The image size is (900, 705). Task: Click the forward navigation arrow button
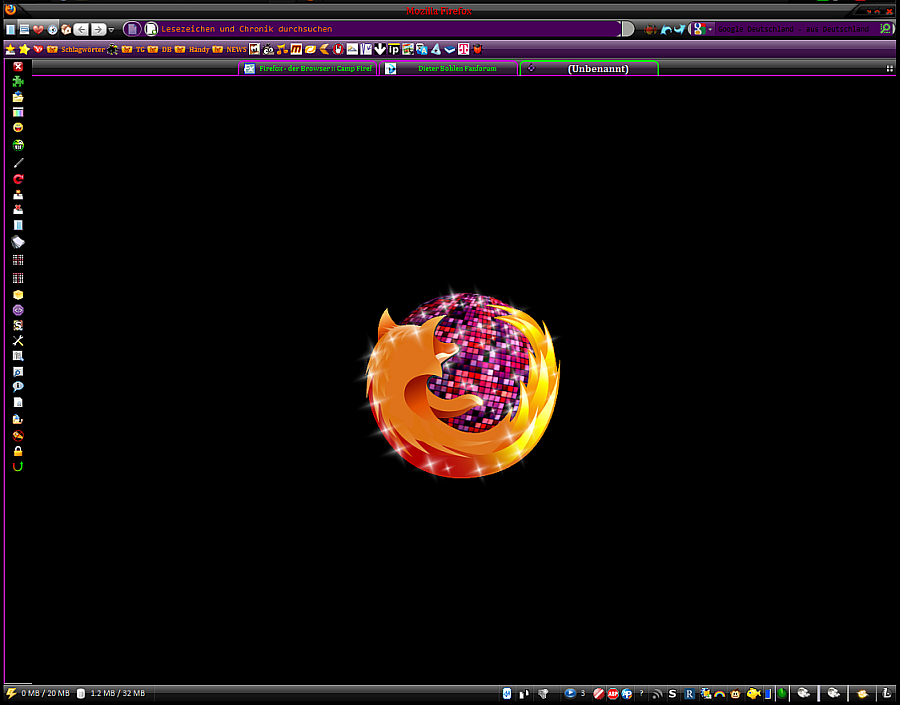98,29
